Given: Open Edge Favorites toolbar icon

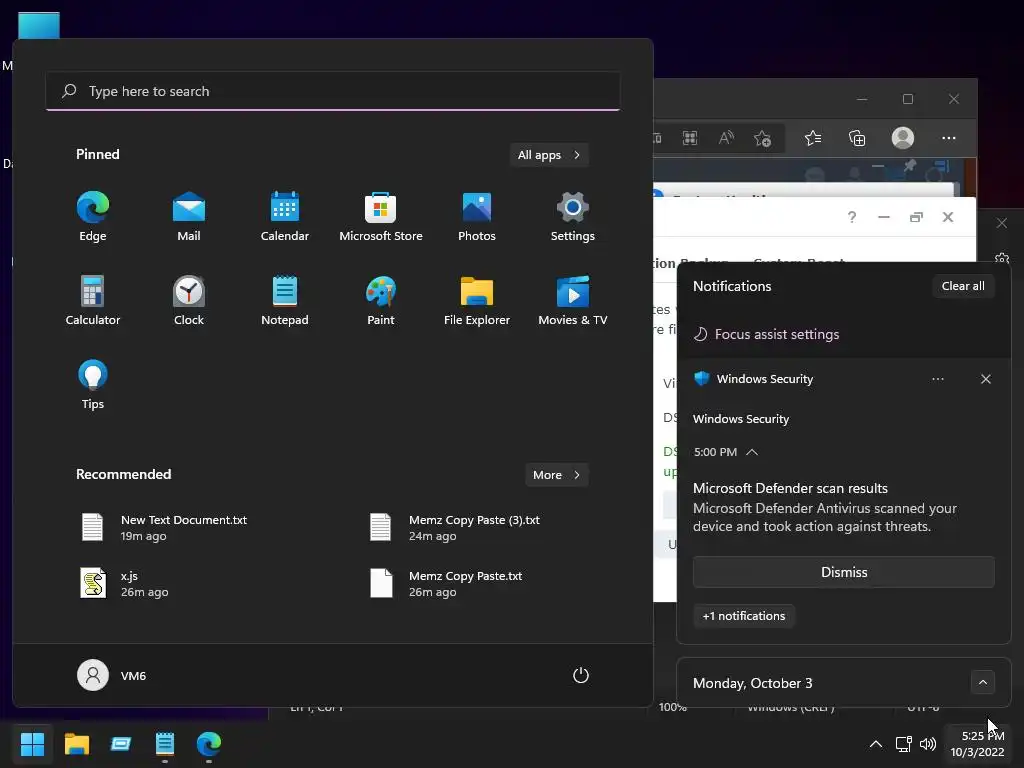Looking at the screenshot, I should (813, 138).
